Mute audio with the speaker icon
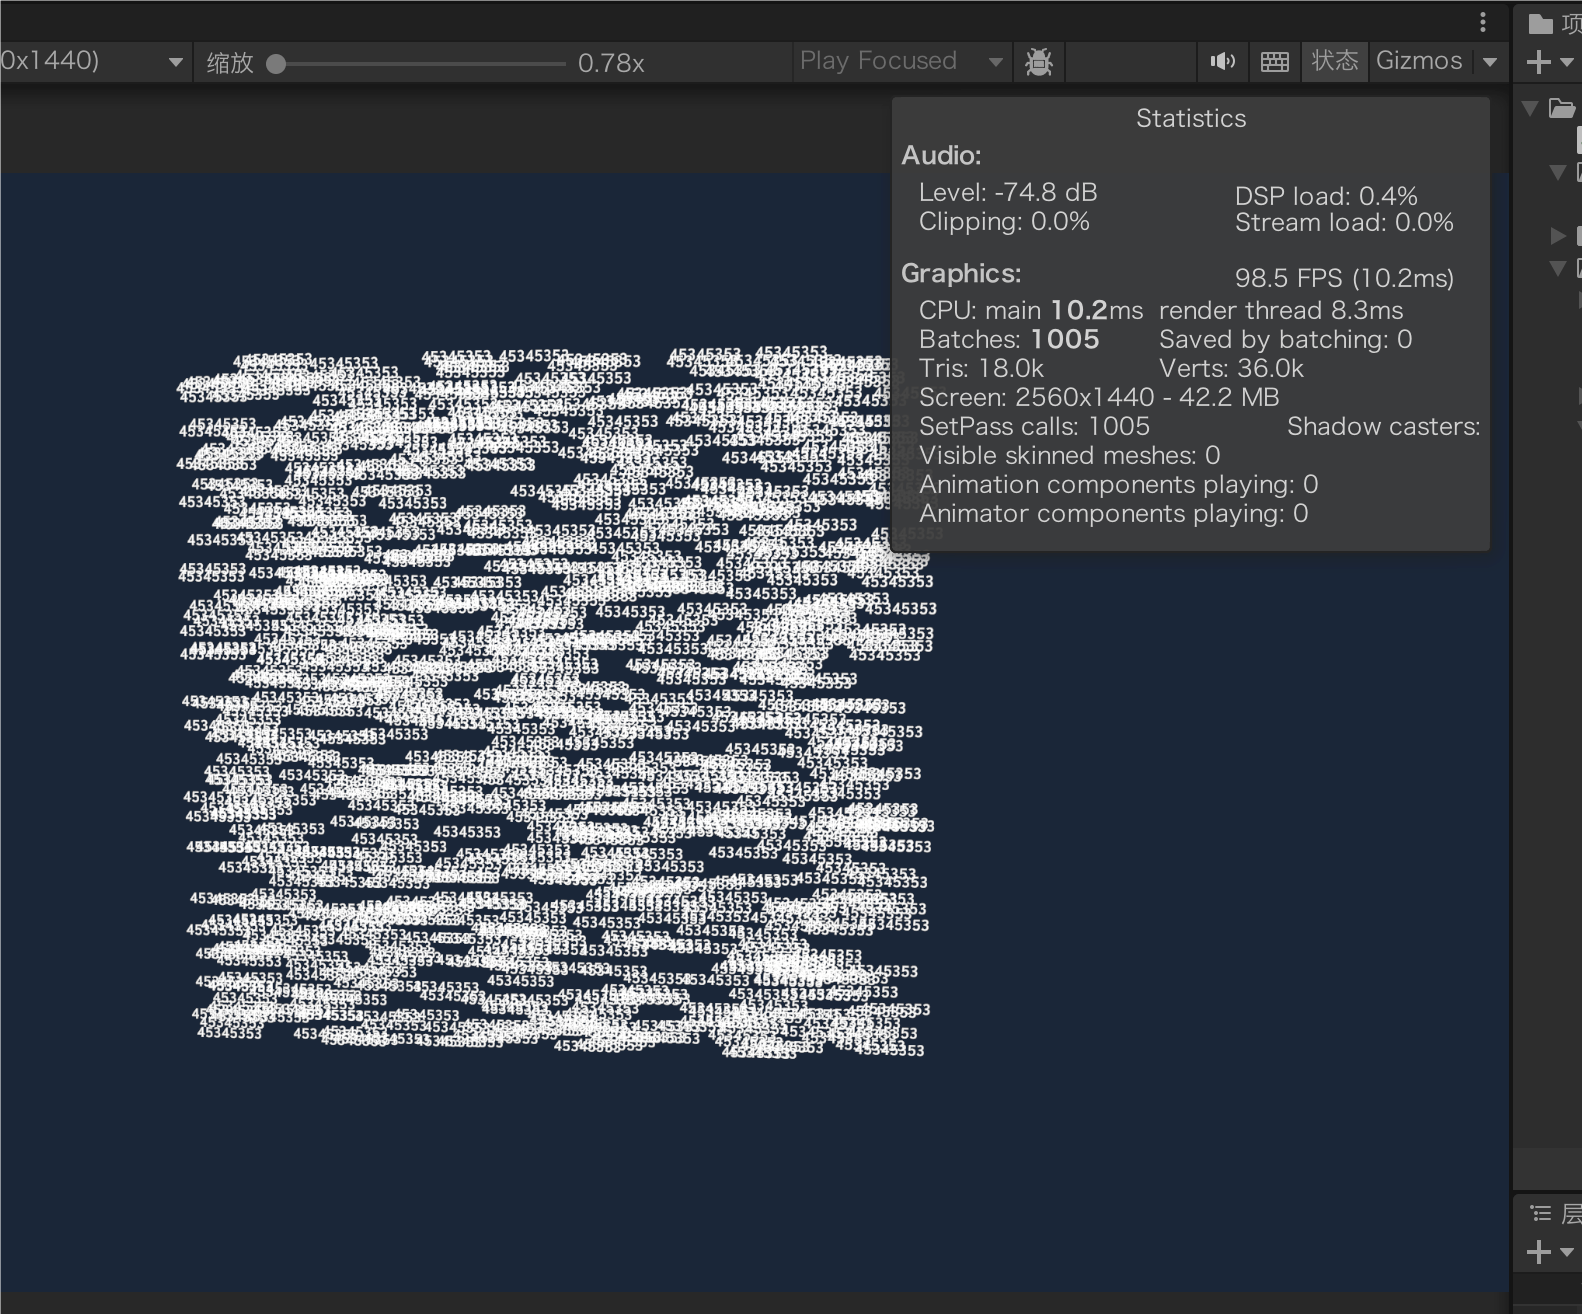Image resolution: width=1582 pixels, height=1314 pixels. (1222, 62)
